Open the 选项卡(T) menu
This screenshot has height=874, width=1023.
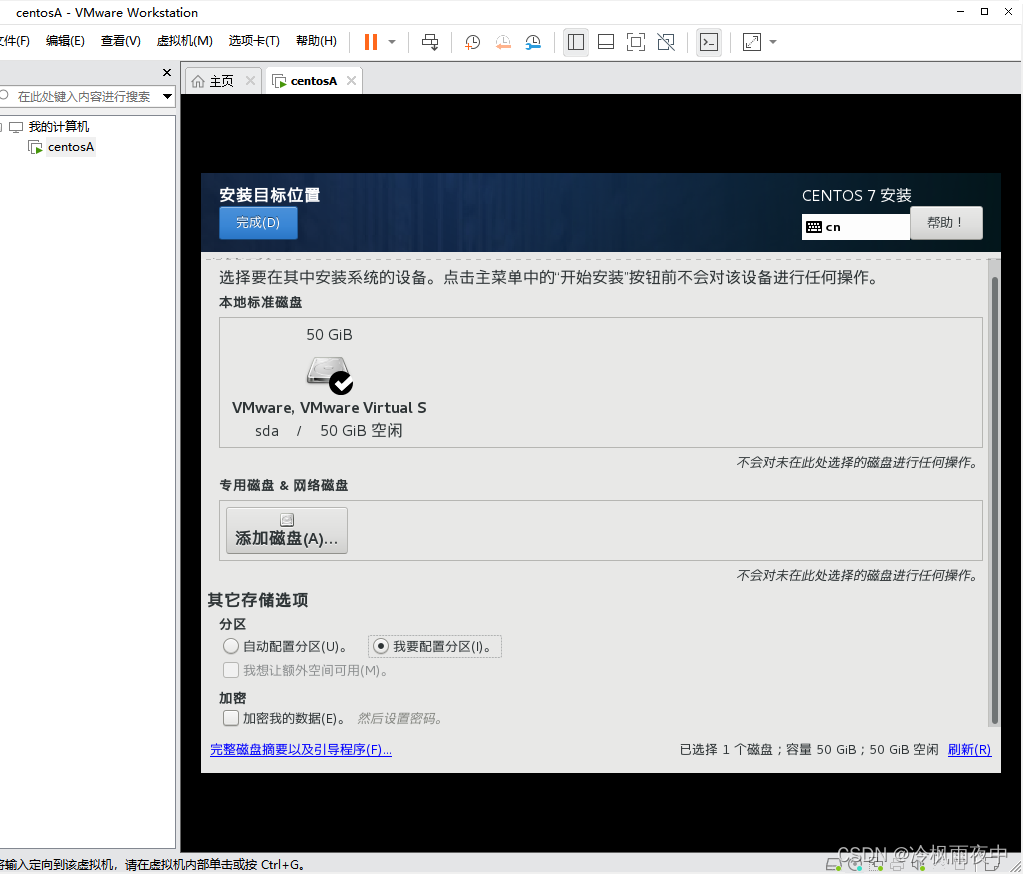point(254,41)
